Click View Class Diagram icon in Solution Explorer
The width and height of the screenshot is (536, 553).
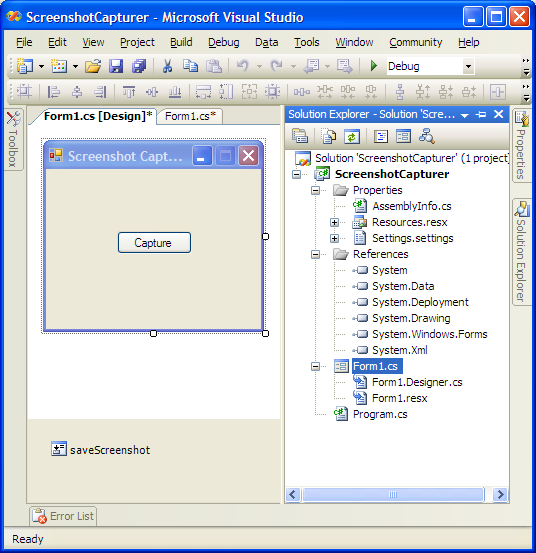click(x=426, y=136)
